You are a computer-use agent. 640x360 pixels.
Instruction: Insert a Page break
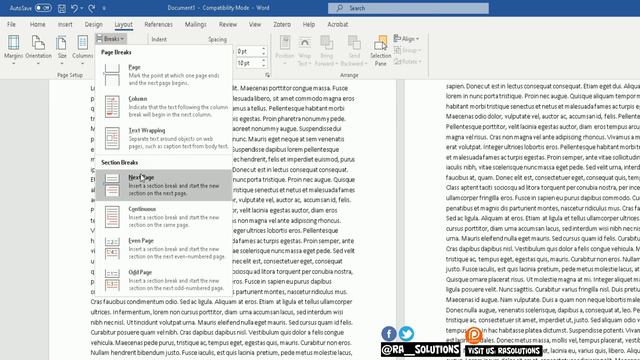click(x=164, y=75)
